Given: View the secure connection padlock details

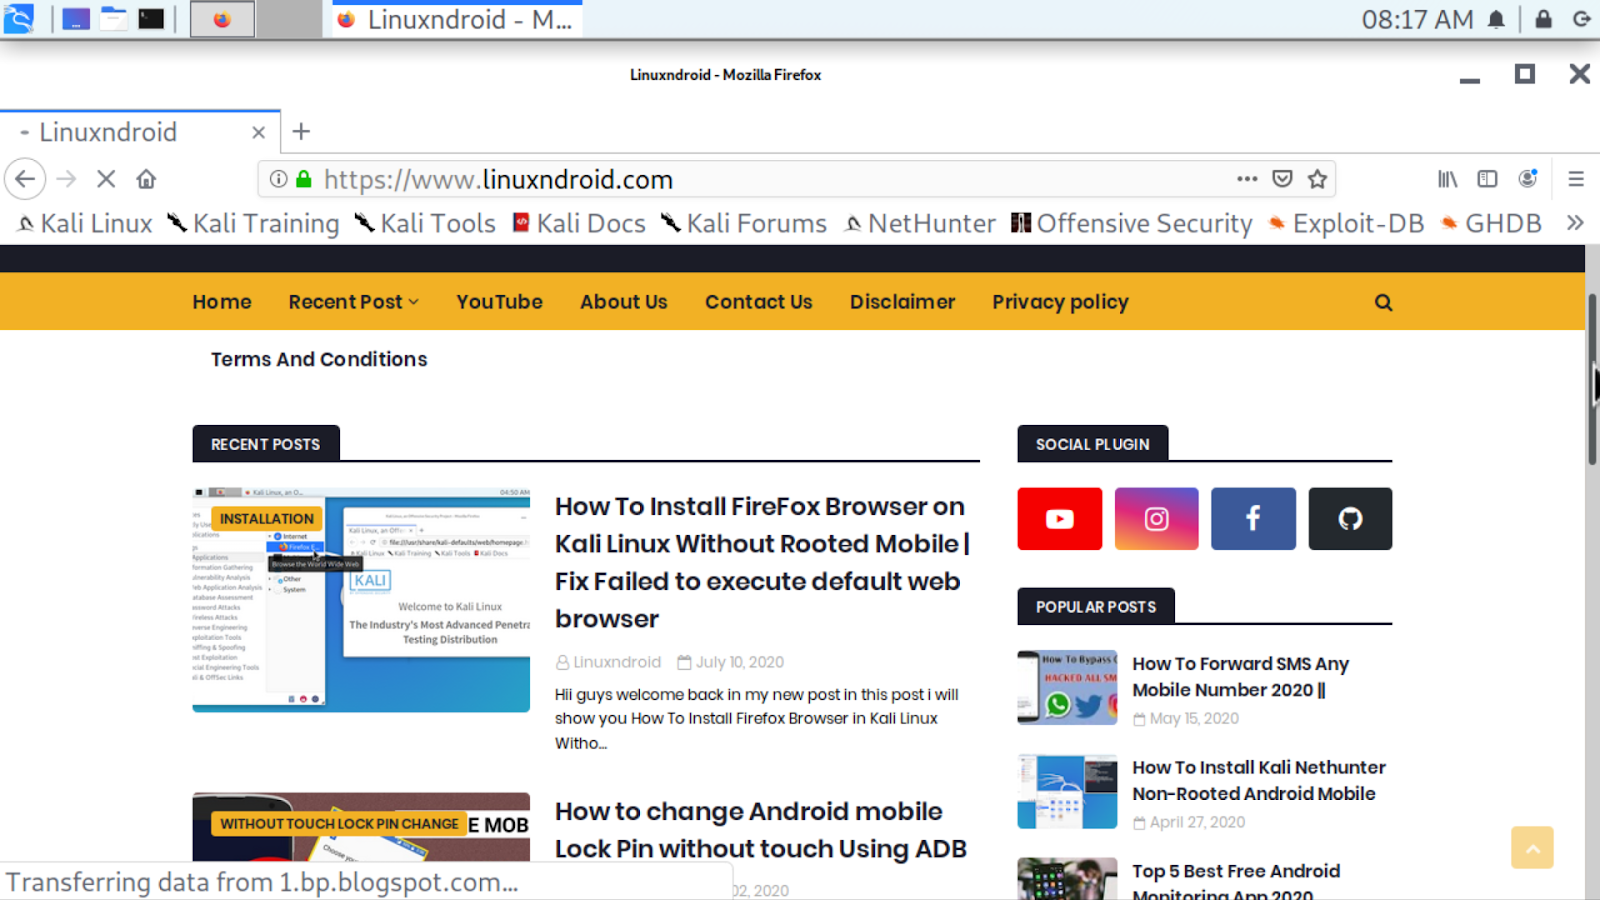Looking at the screenshot, I should coord(304,179).
